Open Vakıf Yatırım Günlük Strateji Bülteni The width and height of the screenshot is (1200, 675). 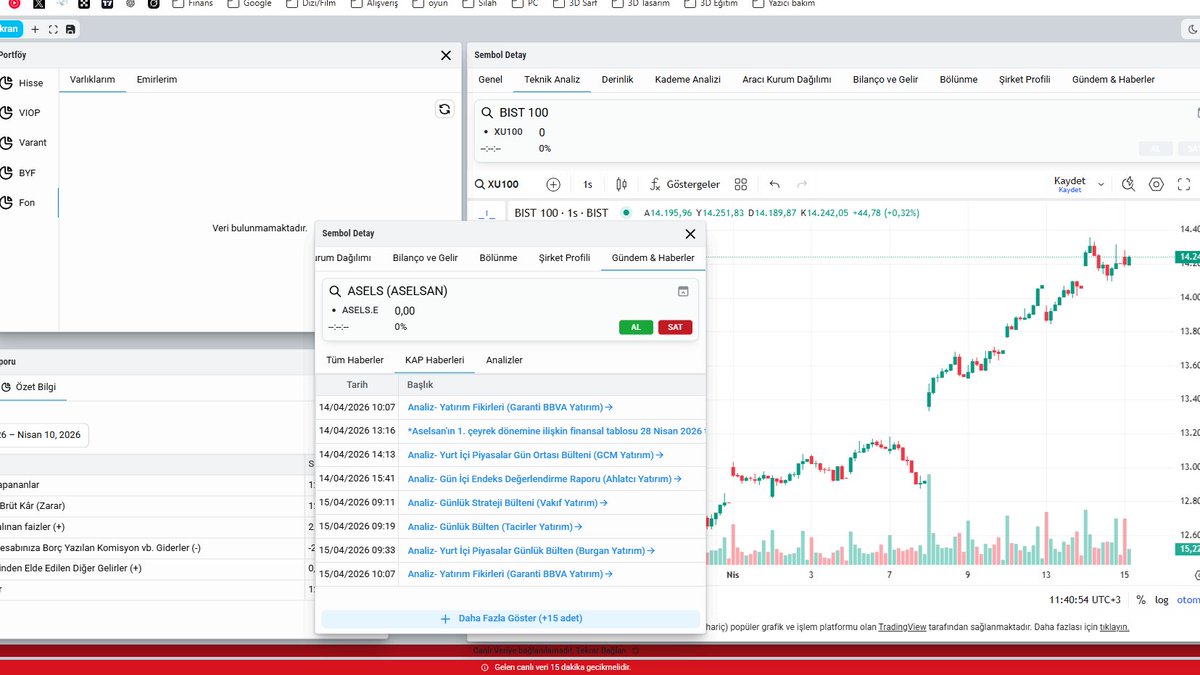[508, 503]
